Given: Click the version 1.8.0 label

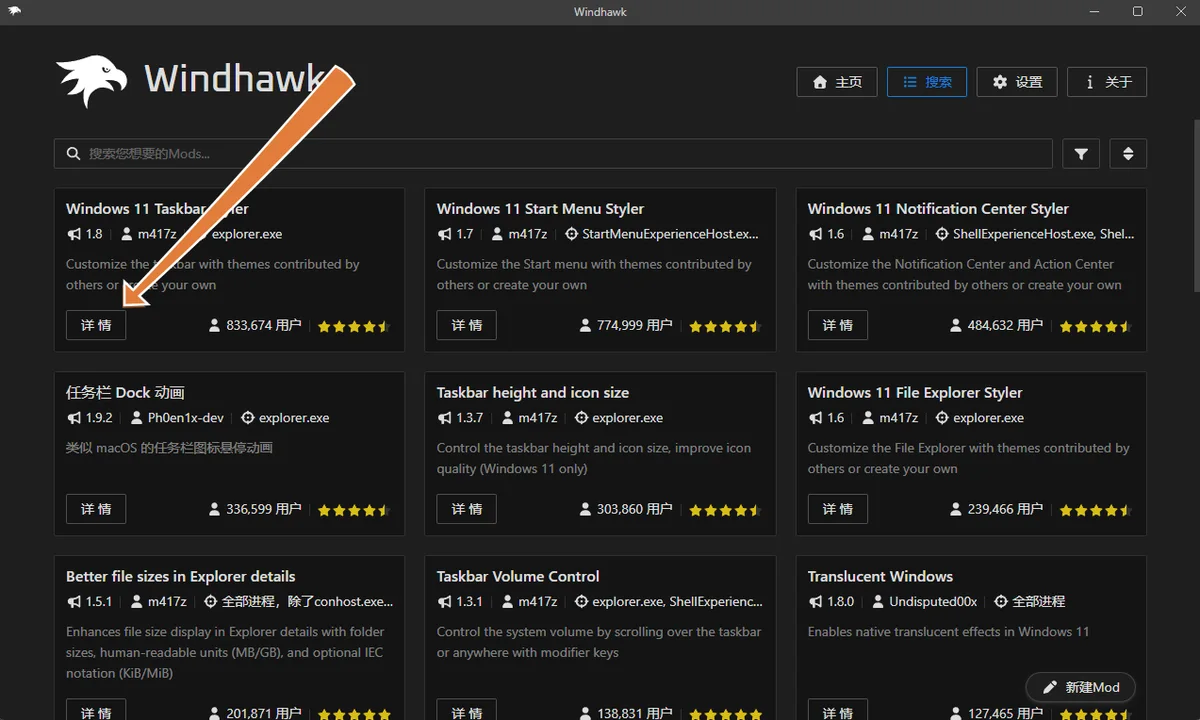Looking at the screenshot, I should 841,602.
